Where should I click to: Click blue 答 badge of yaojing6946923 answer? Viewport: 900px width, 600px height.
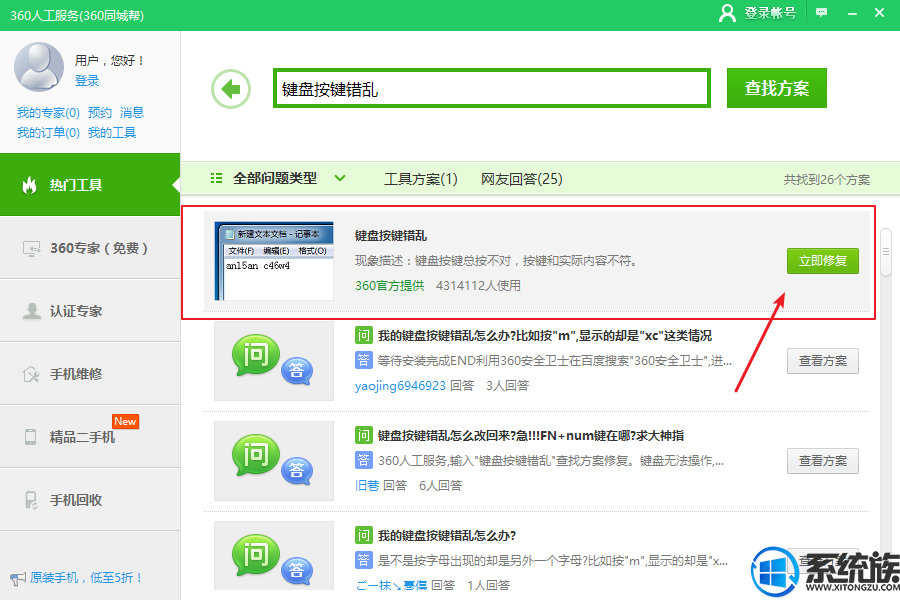click(x=363, y=361)
